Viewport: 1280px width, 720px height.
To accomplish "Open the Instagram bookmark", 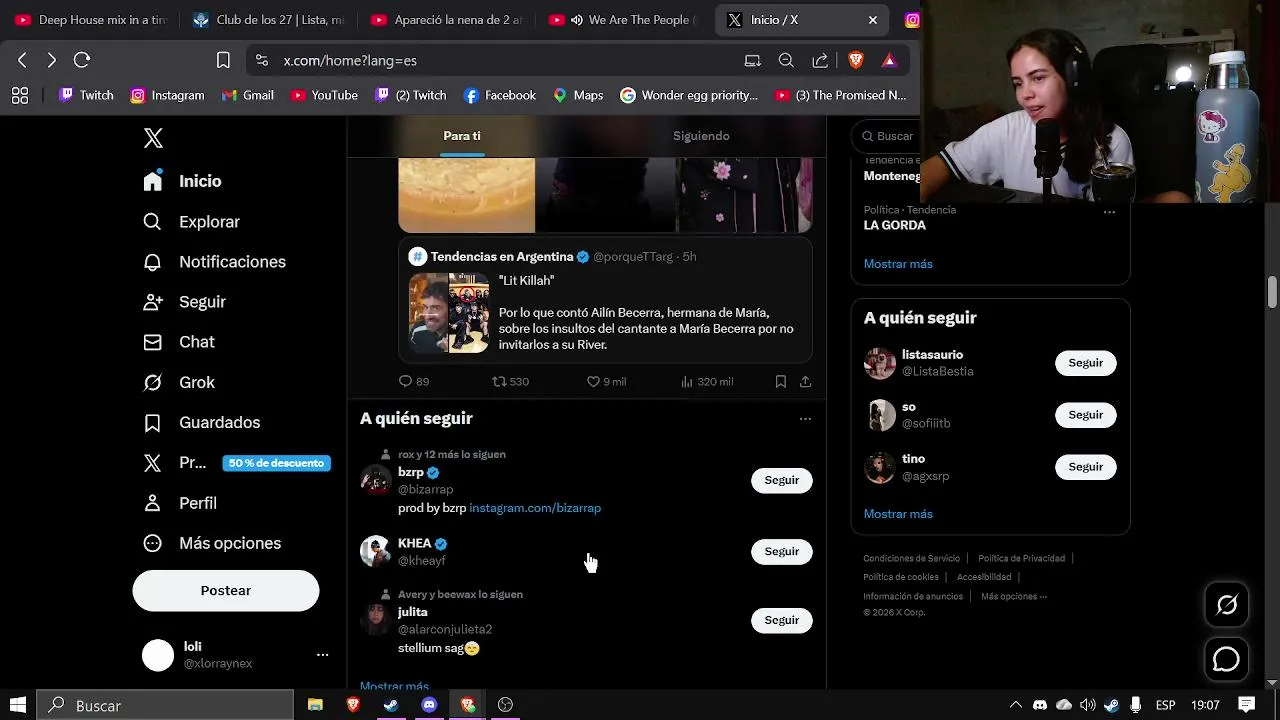I will tap(167, 95).
